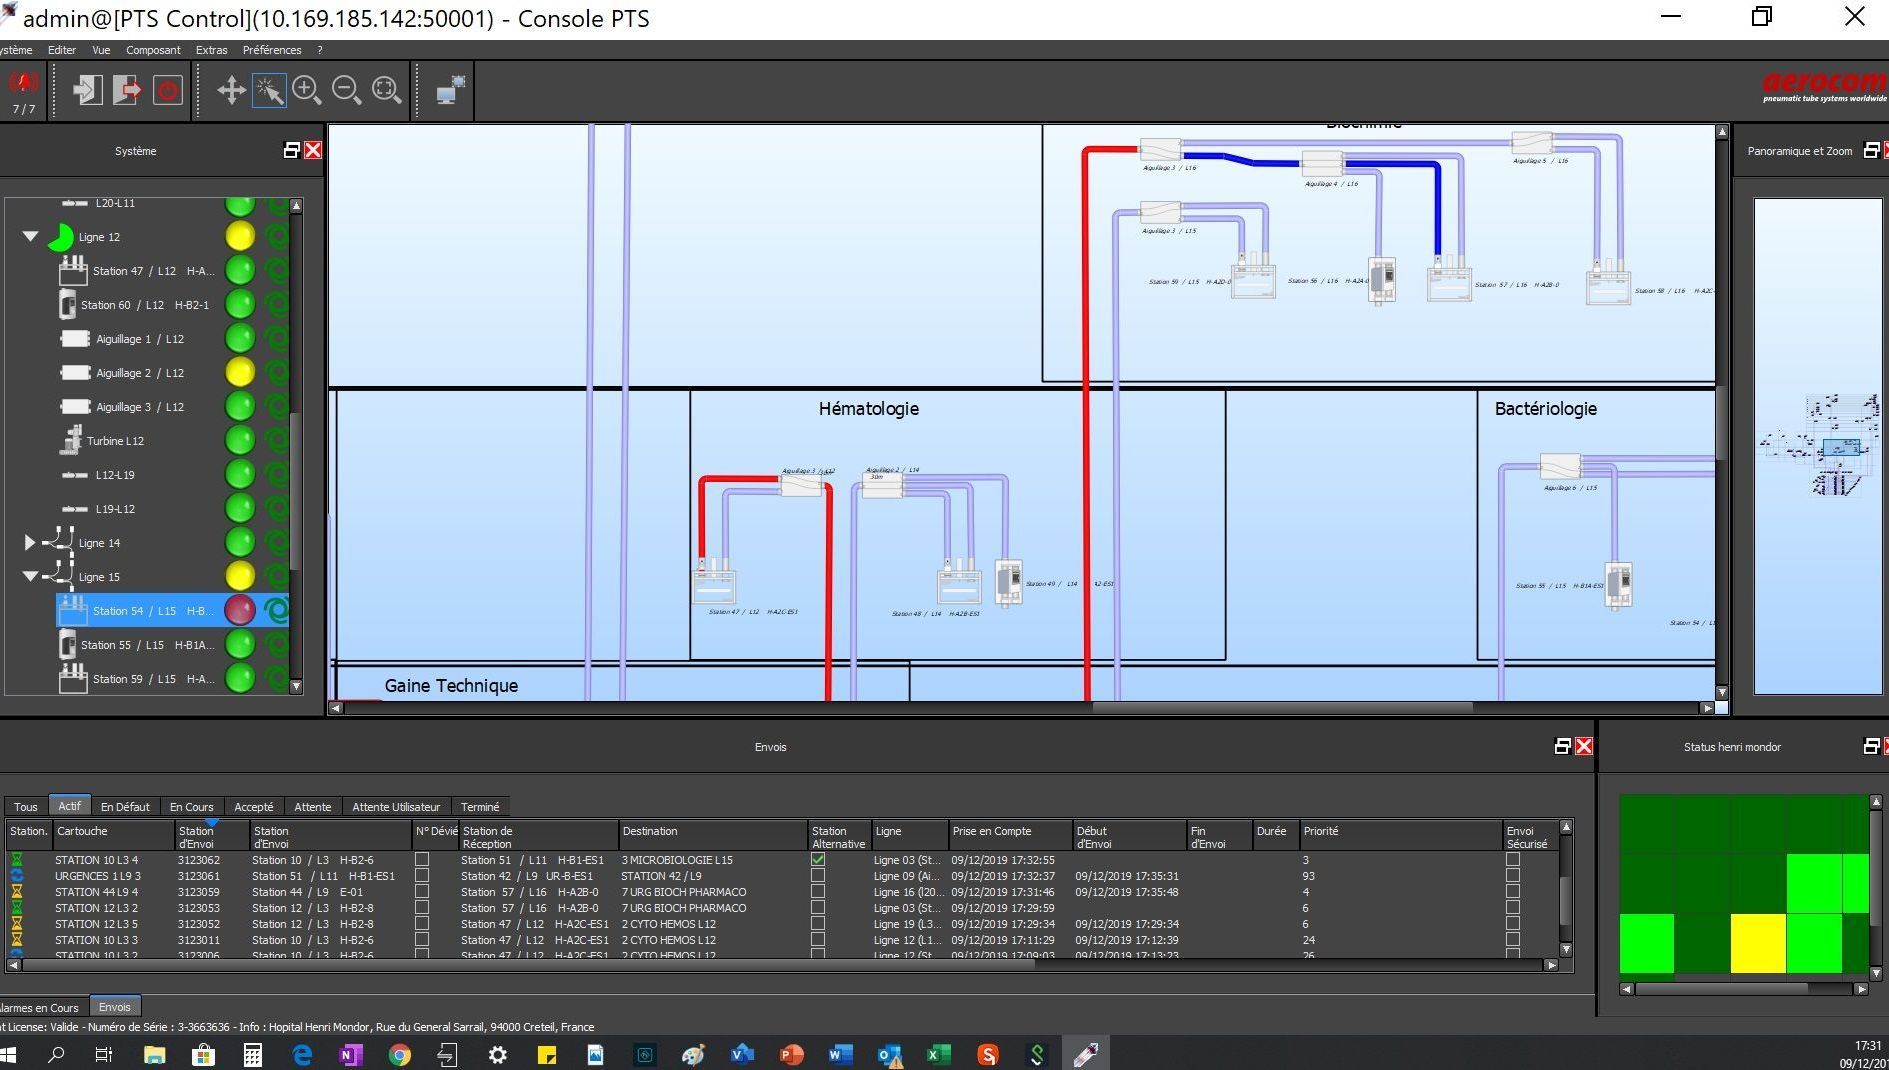
Task: Select the pan move tool
Action: 231,90
